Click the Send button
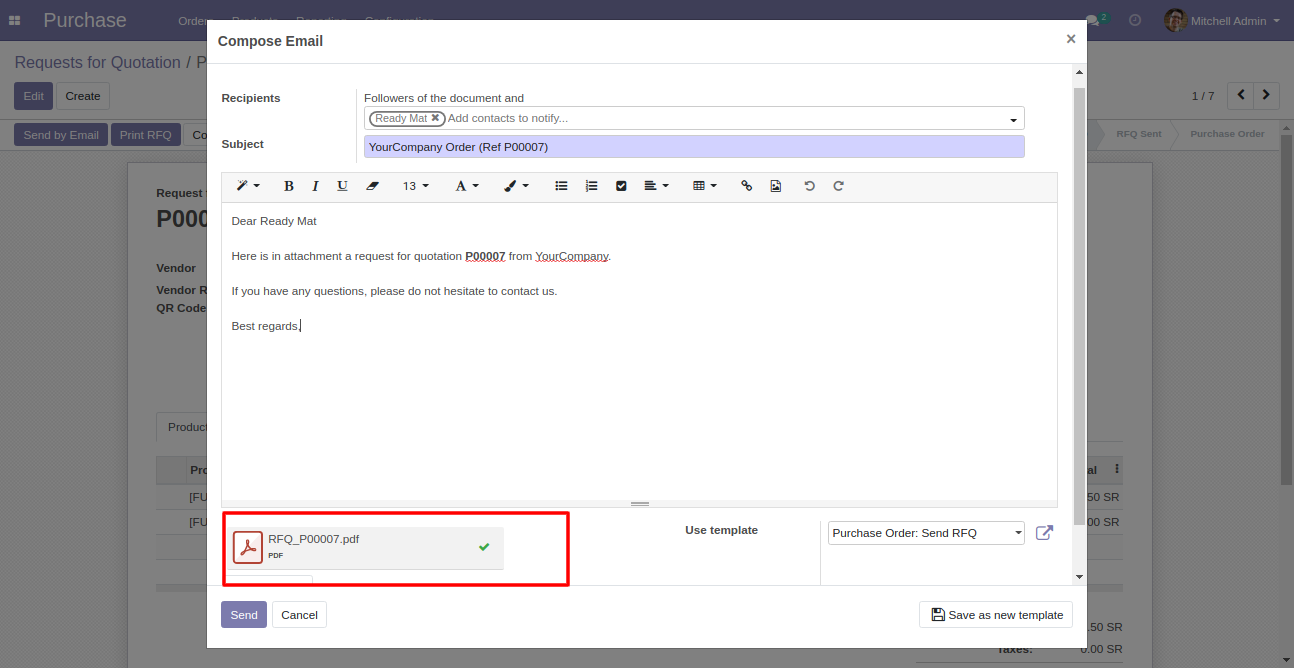Viewport: 1294px width, 668px height. [x=243, y=615]
